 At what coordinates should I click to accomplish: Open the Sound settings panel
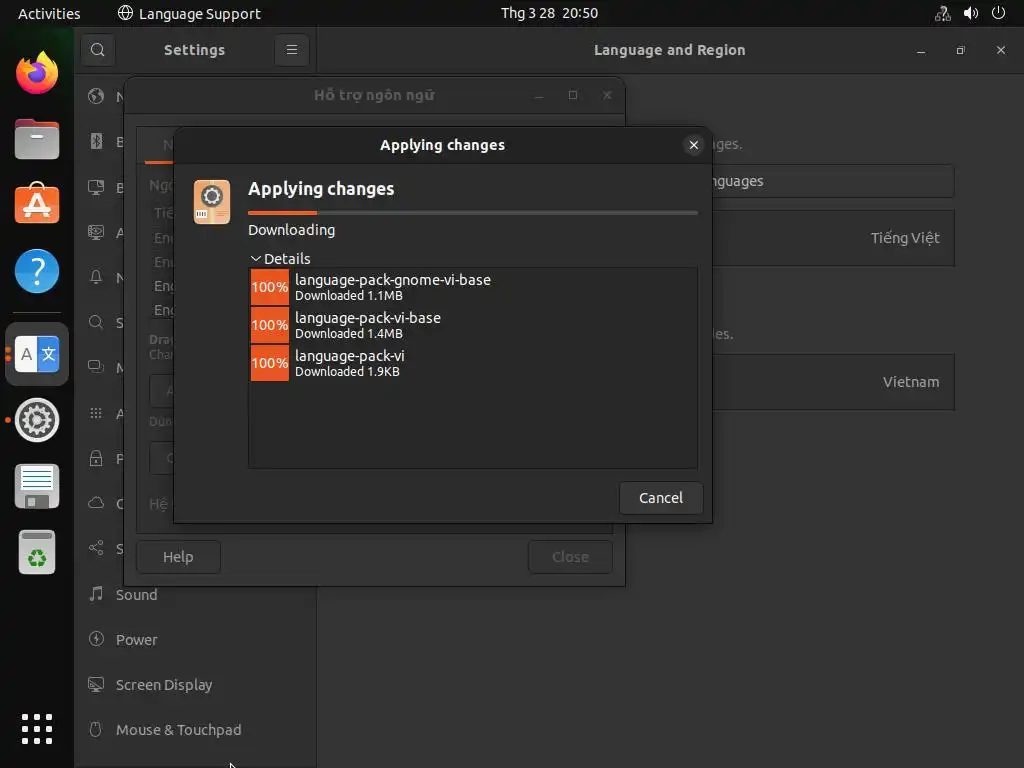[136, 595]
